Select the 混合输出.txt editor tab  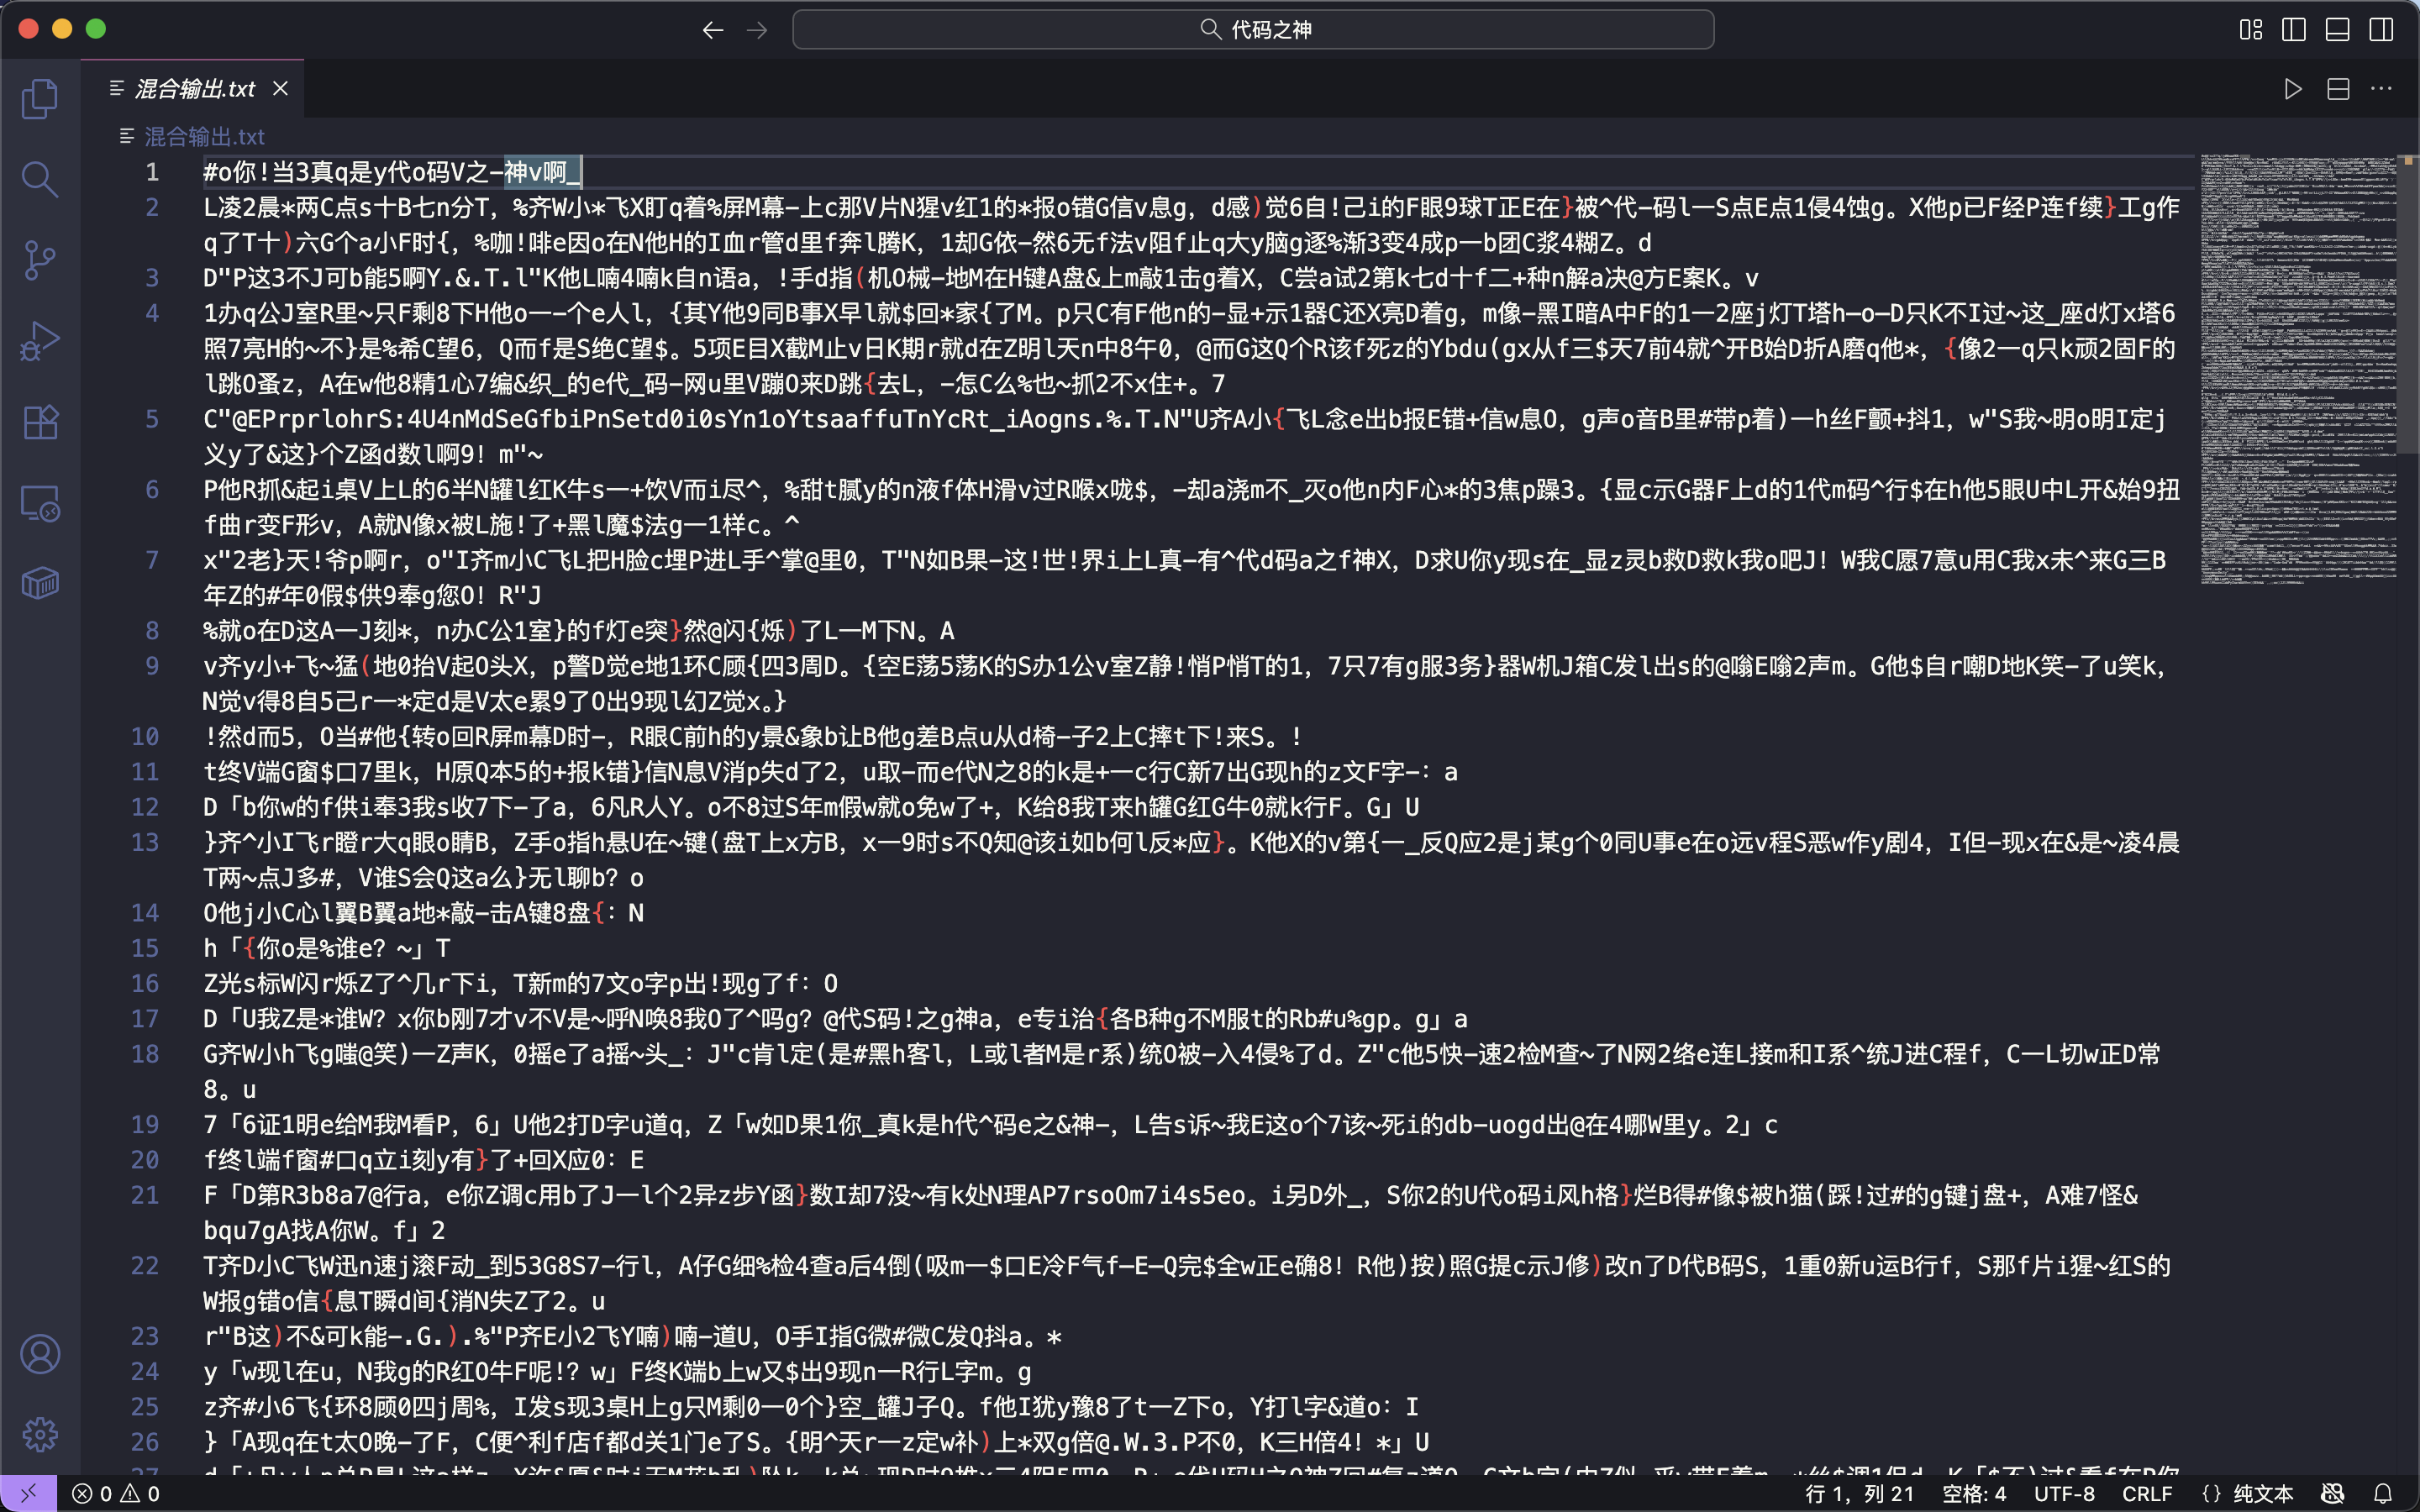click(195, 89)
